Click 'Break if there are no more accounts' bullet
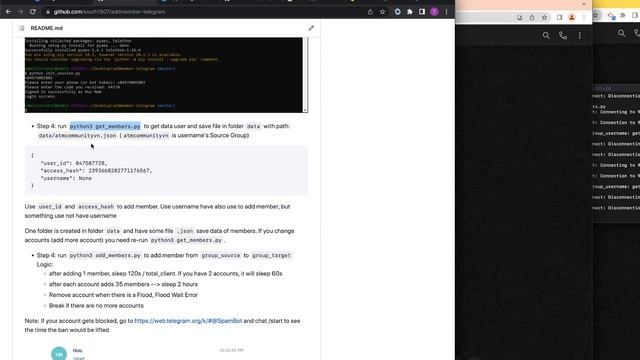640x360 pixels. [96, 305]
